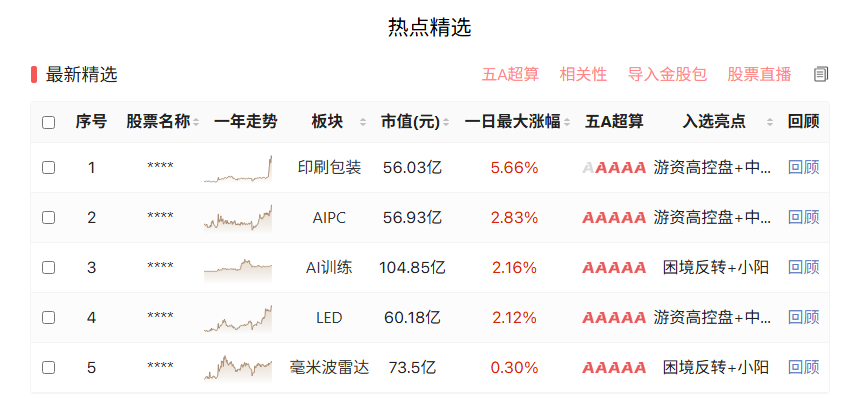This screenshot has height=403, width=850.
Task: Click 导入金股包 link
Action: [x=667, y=74]
